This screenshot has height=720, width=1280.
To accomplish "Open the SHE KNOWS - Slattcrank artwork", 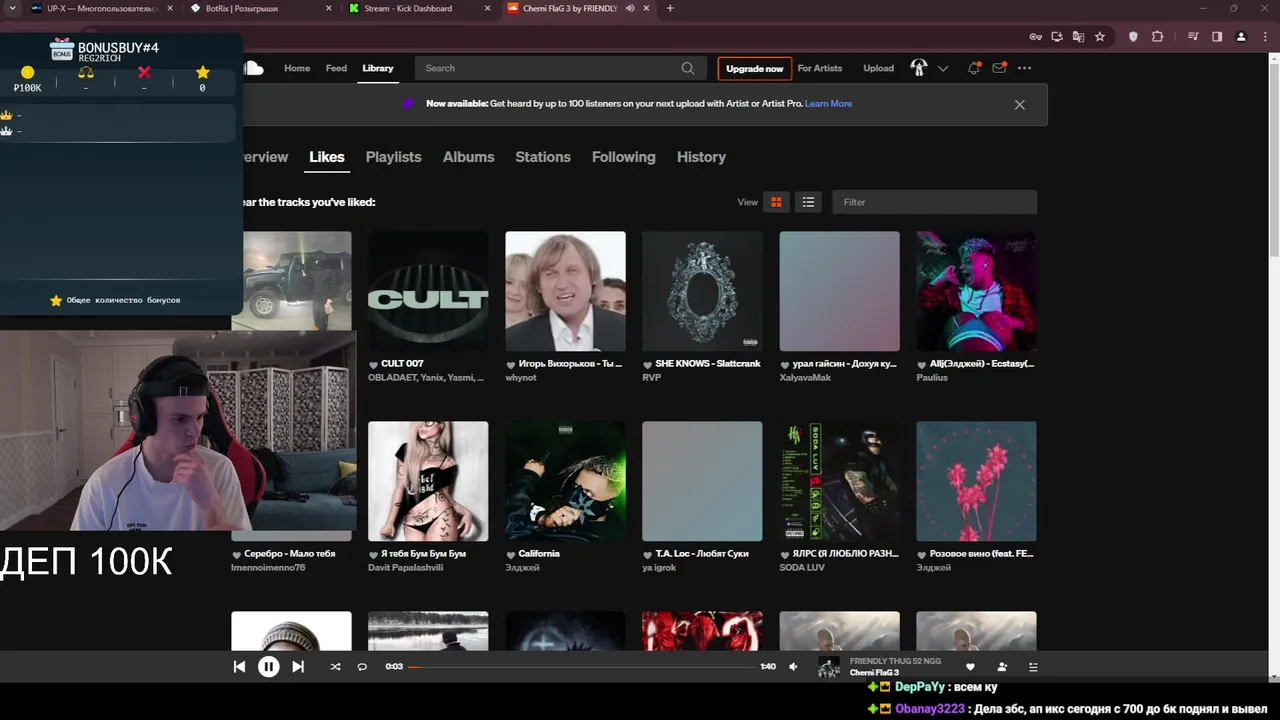I will [x=702, y=291].
